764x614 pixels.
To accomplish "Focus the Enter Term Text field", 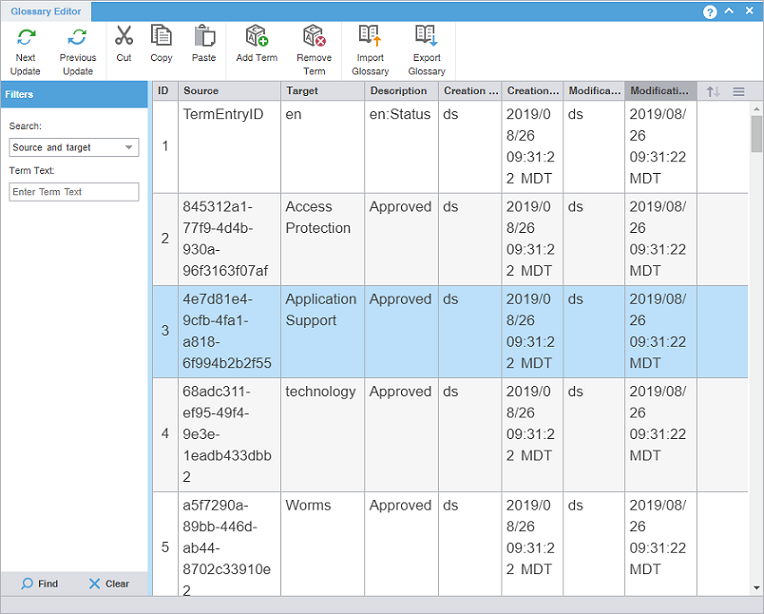I will tap(74, 192).
